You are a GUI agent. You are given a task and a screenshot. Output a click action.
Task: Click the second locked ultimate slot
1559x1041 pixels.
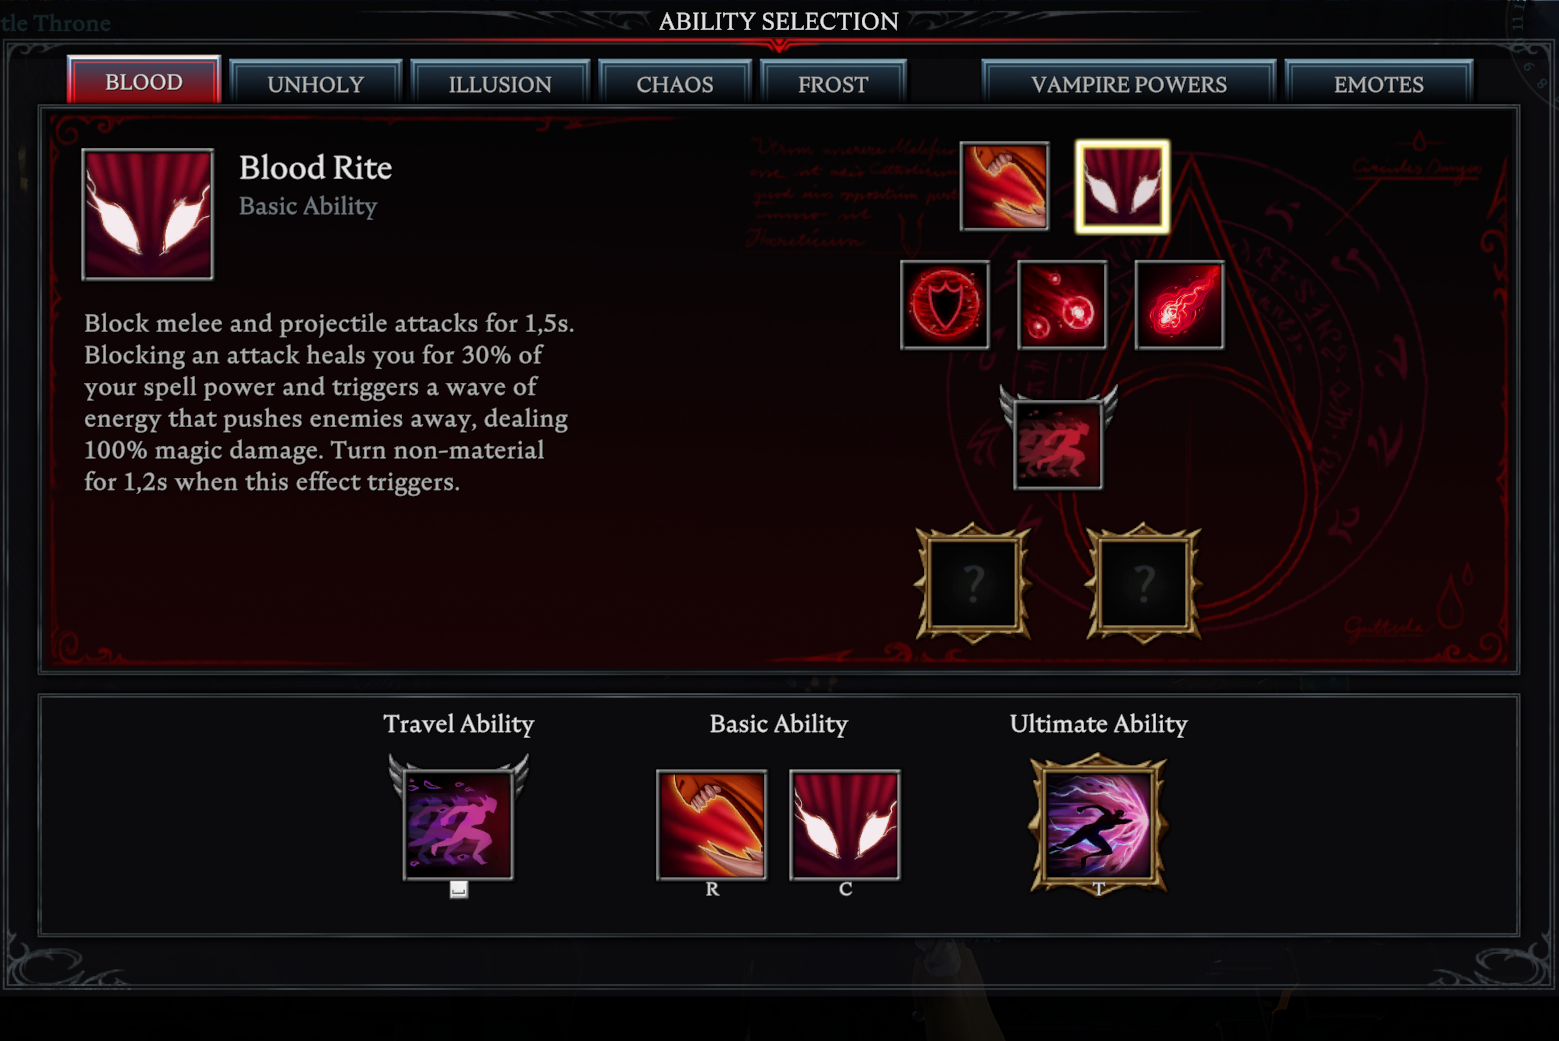(1144, 583)
